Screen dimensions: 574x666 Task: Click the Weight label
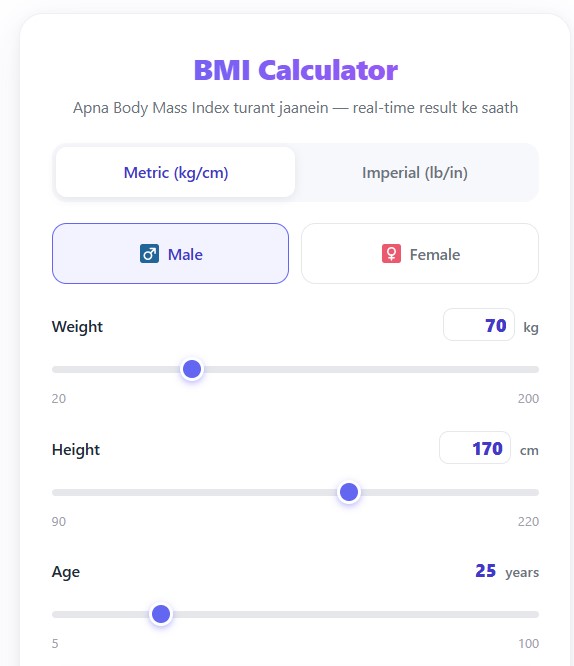77,327
